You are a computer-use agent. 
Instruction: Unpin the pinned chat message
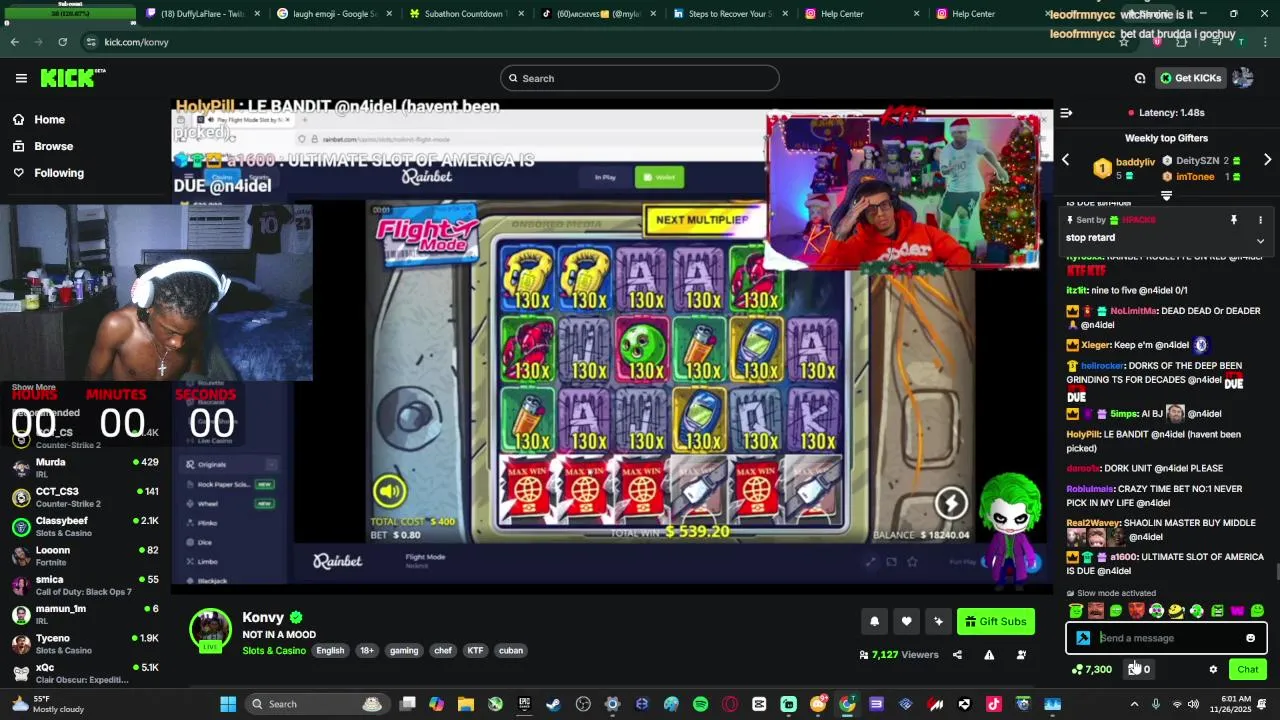pyautogui.click(x=1234, y=220)
